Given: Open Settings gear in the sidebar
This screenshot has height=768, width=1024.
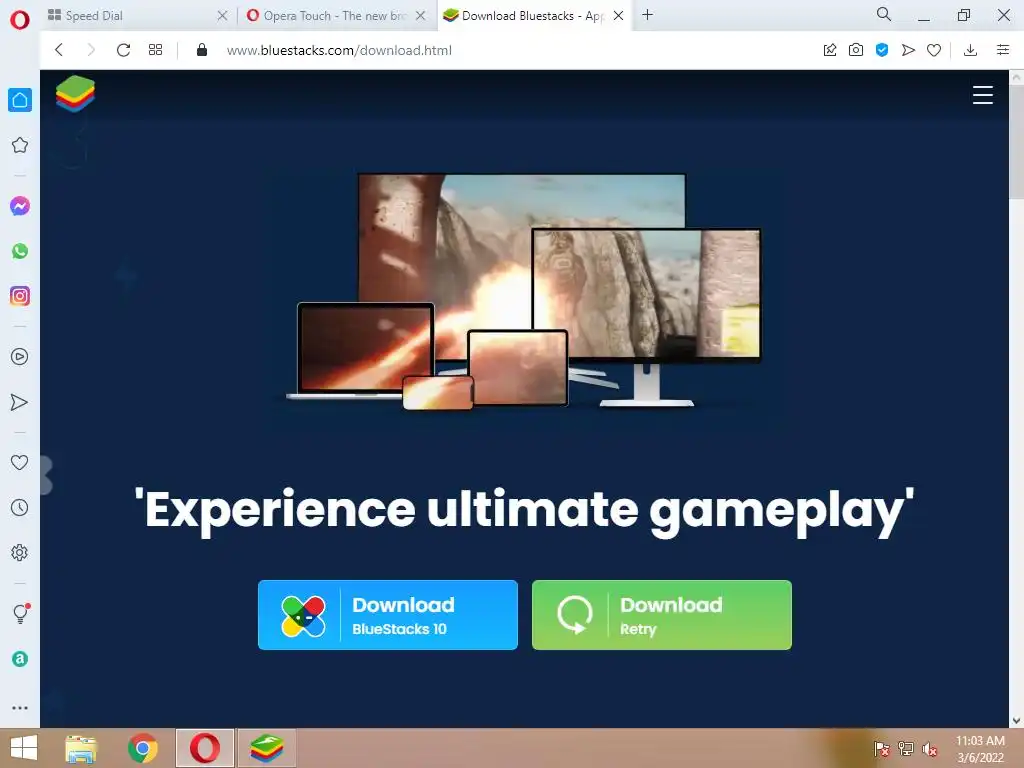Looking at the screenshot, I should point(20,552).
